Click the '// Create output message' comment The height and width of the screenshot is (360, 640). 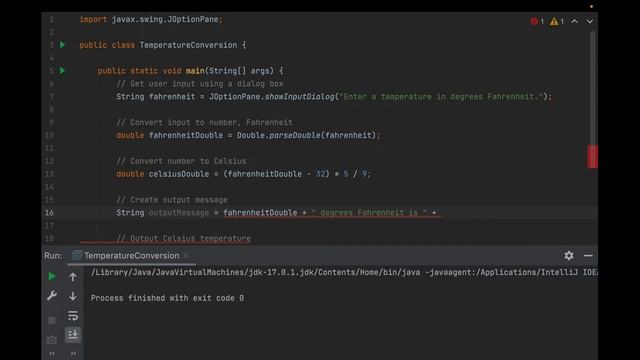(172, 200)
